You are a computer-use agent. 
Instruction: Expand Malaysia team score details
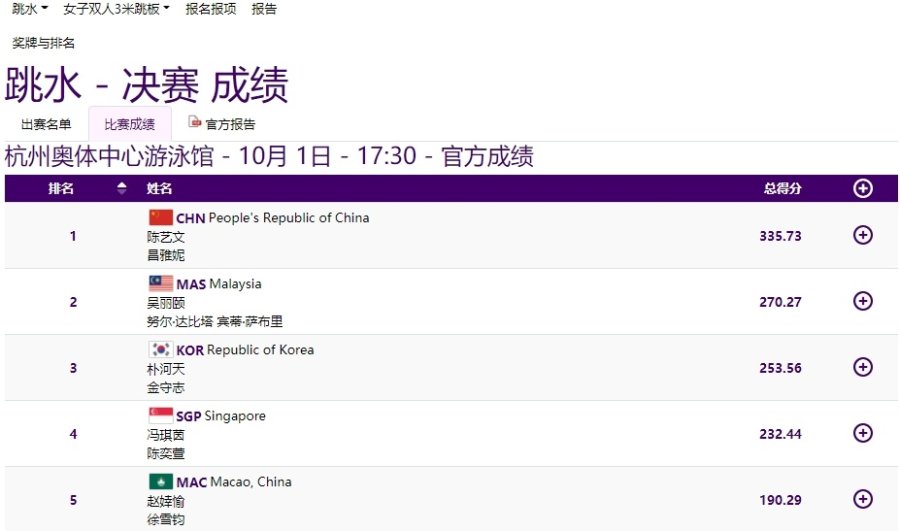(863, 301)
